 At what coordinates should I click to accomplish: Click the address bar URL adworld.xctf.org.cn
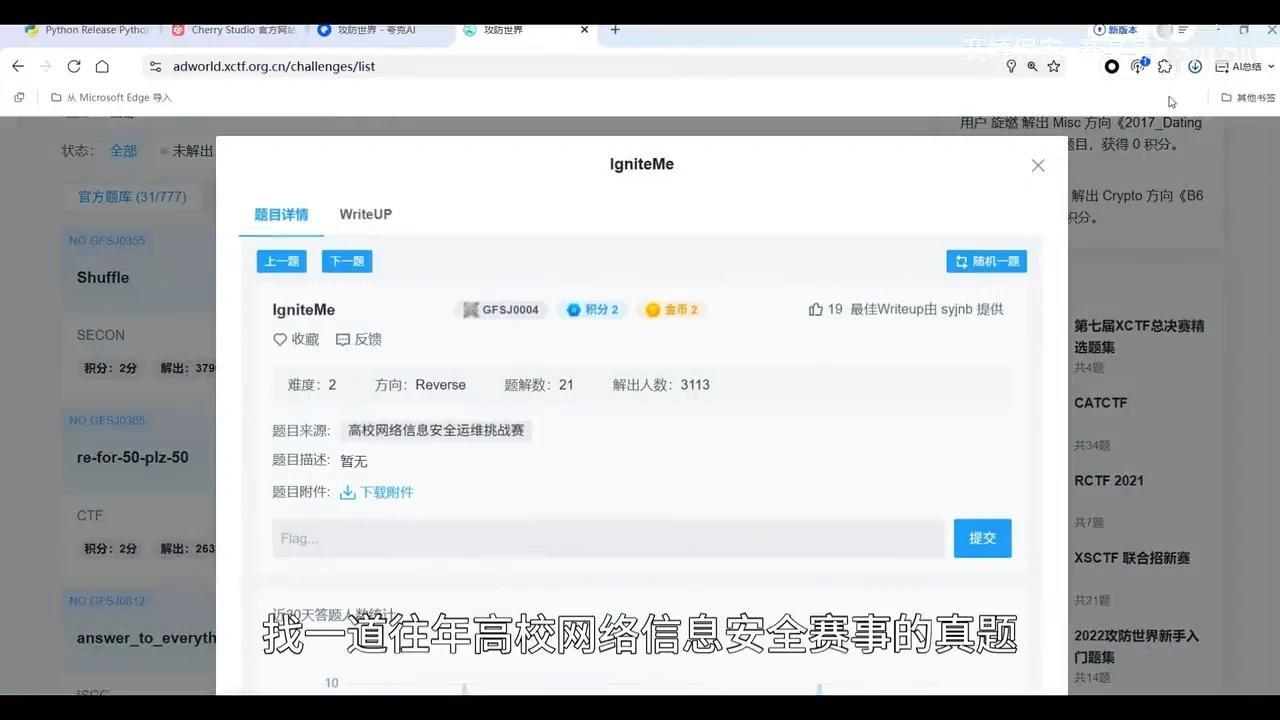(x=274, y=66)
